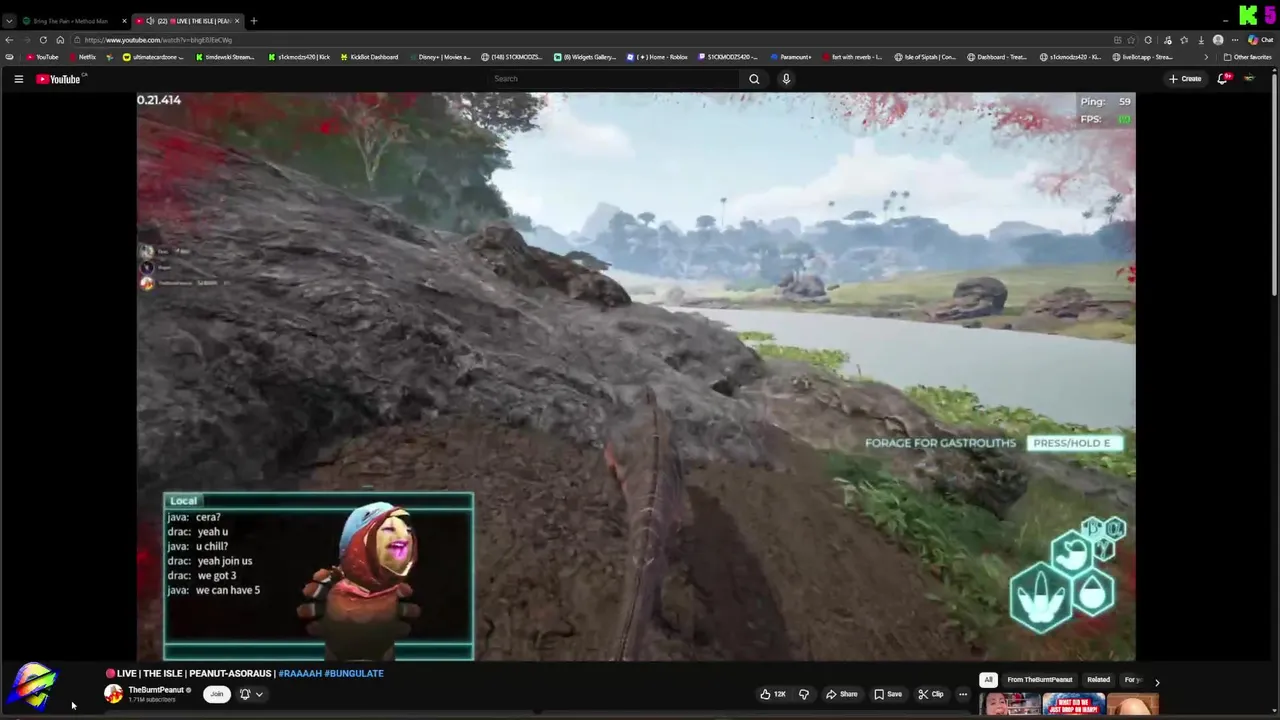
Task: Mute tab using the speaker icon
Action: 150,21
